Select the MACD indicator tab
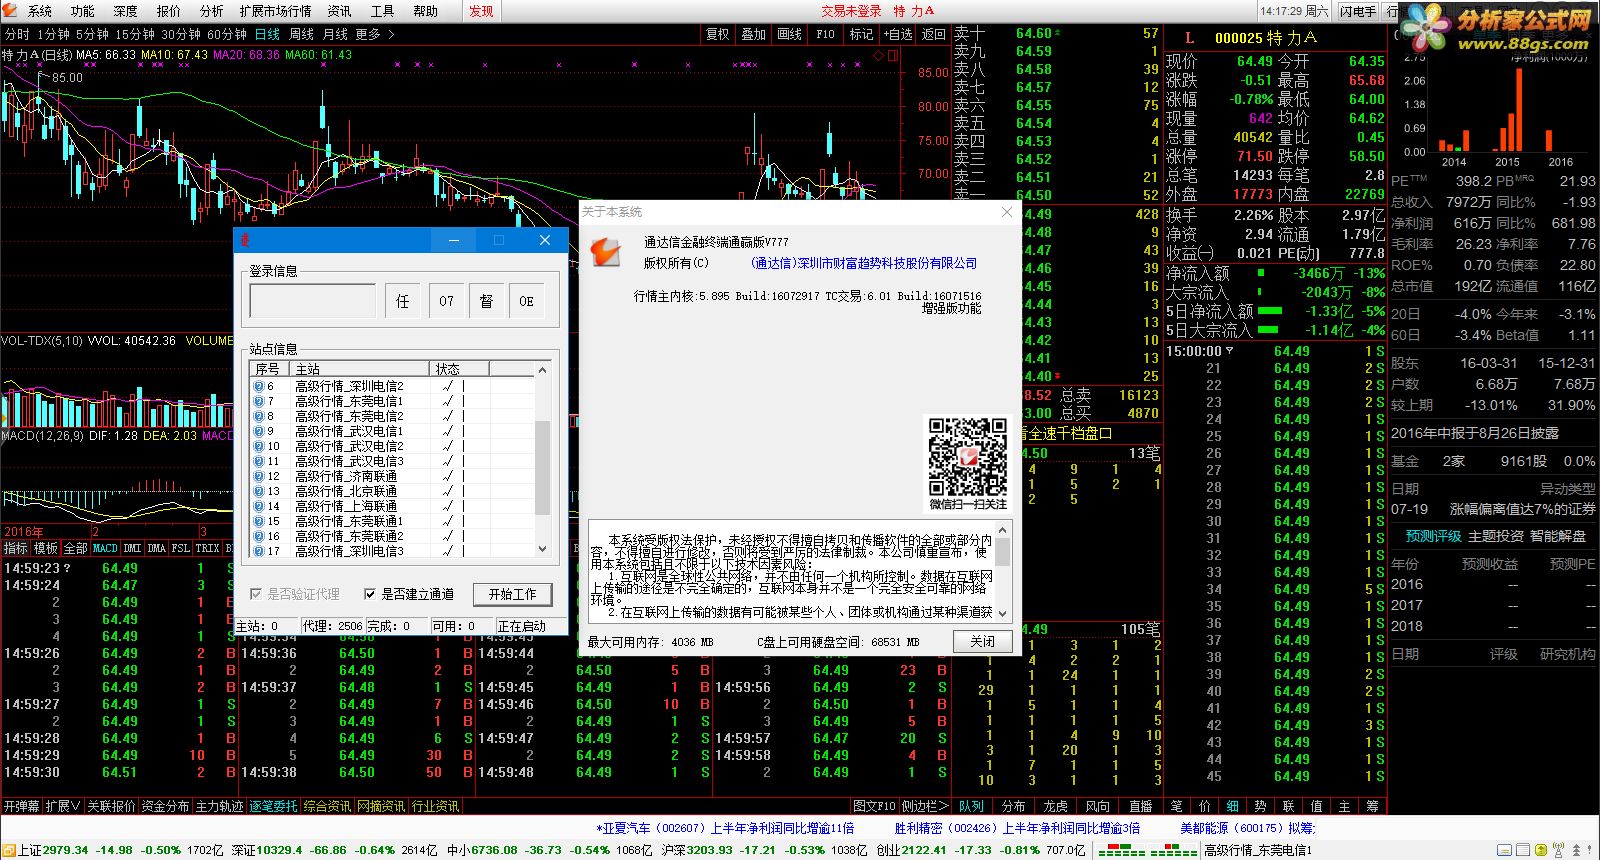The width and height of the screenshot is (1600, 860). pyautogui.click(x=105, y=548)
